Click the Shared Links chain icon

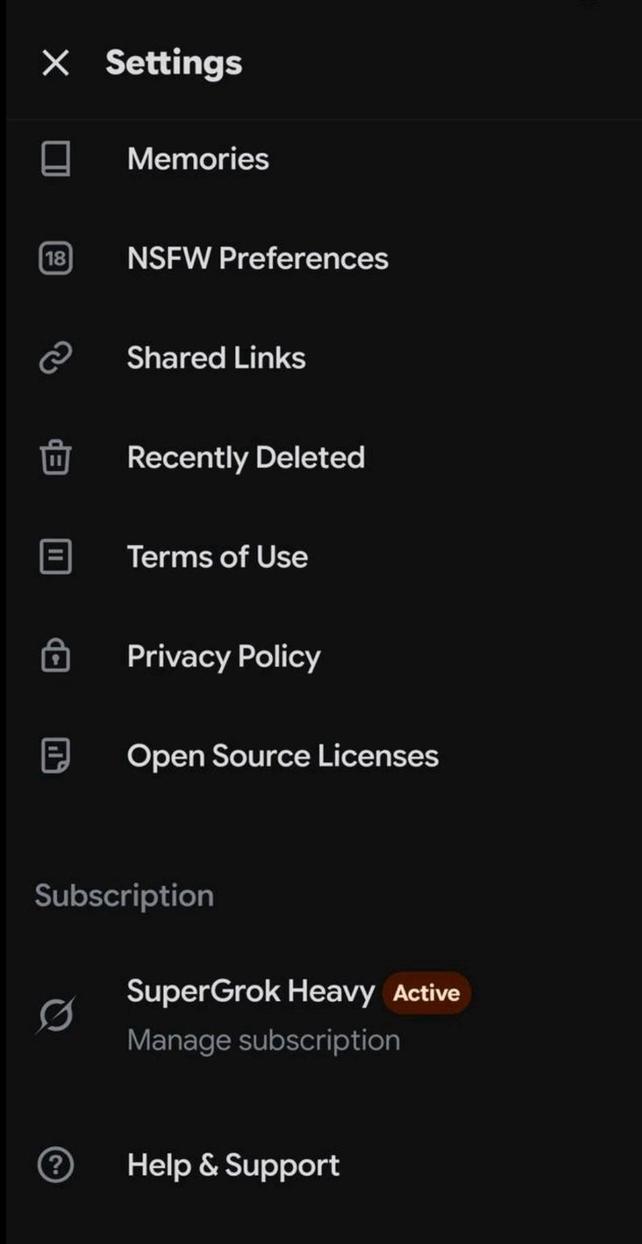click(55, 357)
